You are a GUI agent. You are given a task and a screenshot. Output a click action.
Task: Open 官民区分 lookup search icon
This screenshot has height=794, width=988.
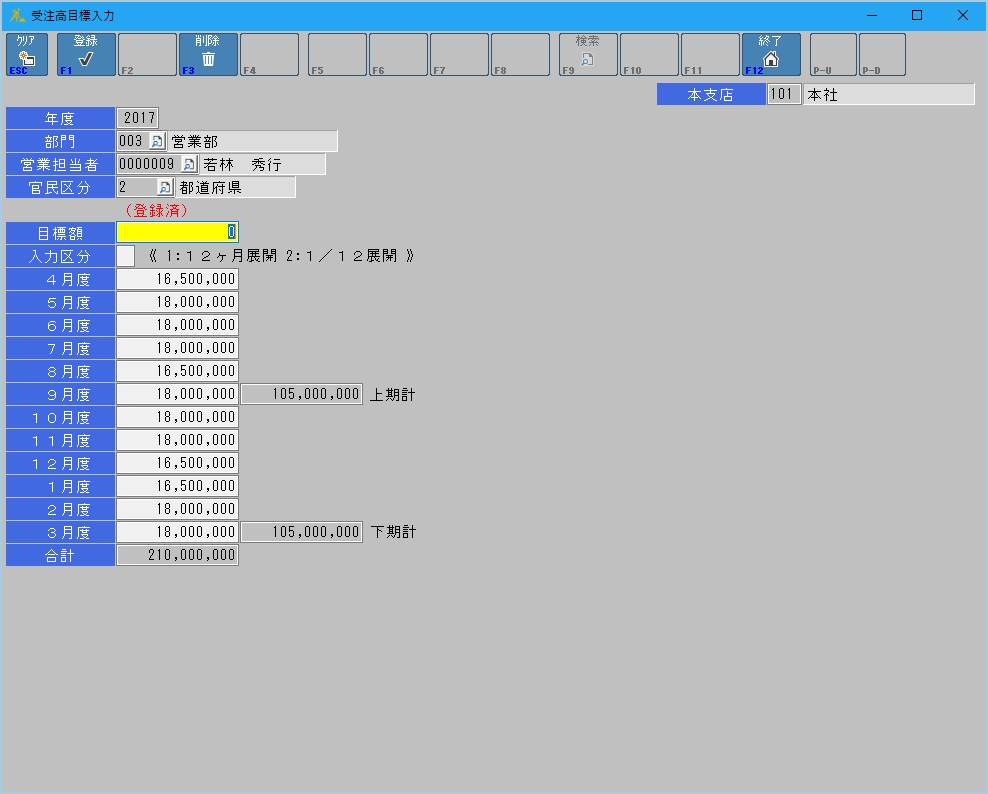click(x=165, y=188)
